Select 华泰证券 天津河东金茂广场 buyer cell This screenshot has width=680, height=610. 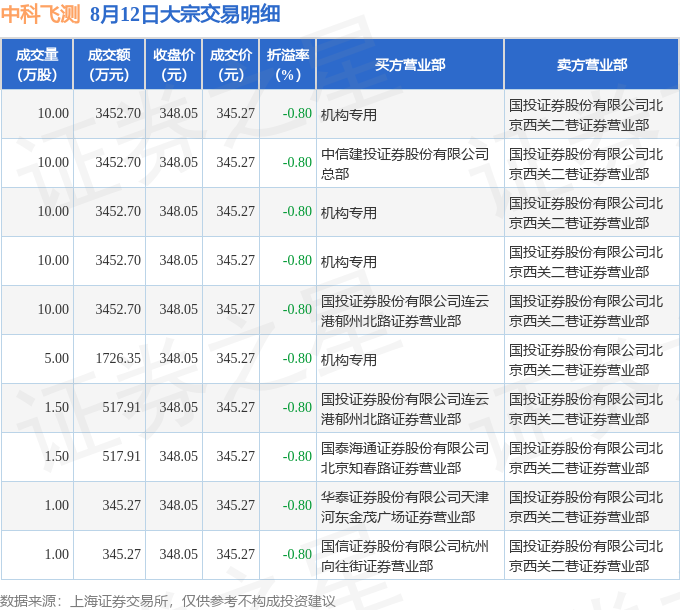coord(410,506)
